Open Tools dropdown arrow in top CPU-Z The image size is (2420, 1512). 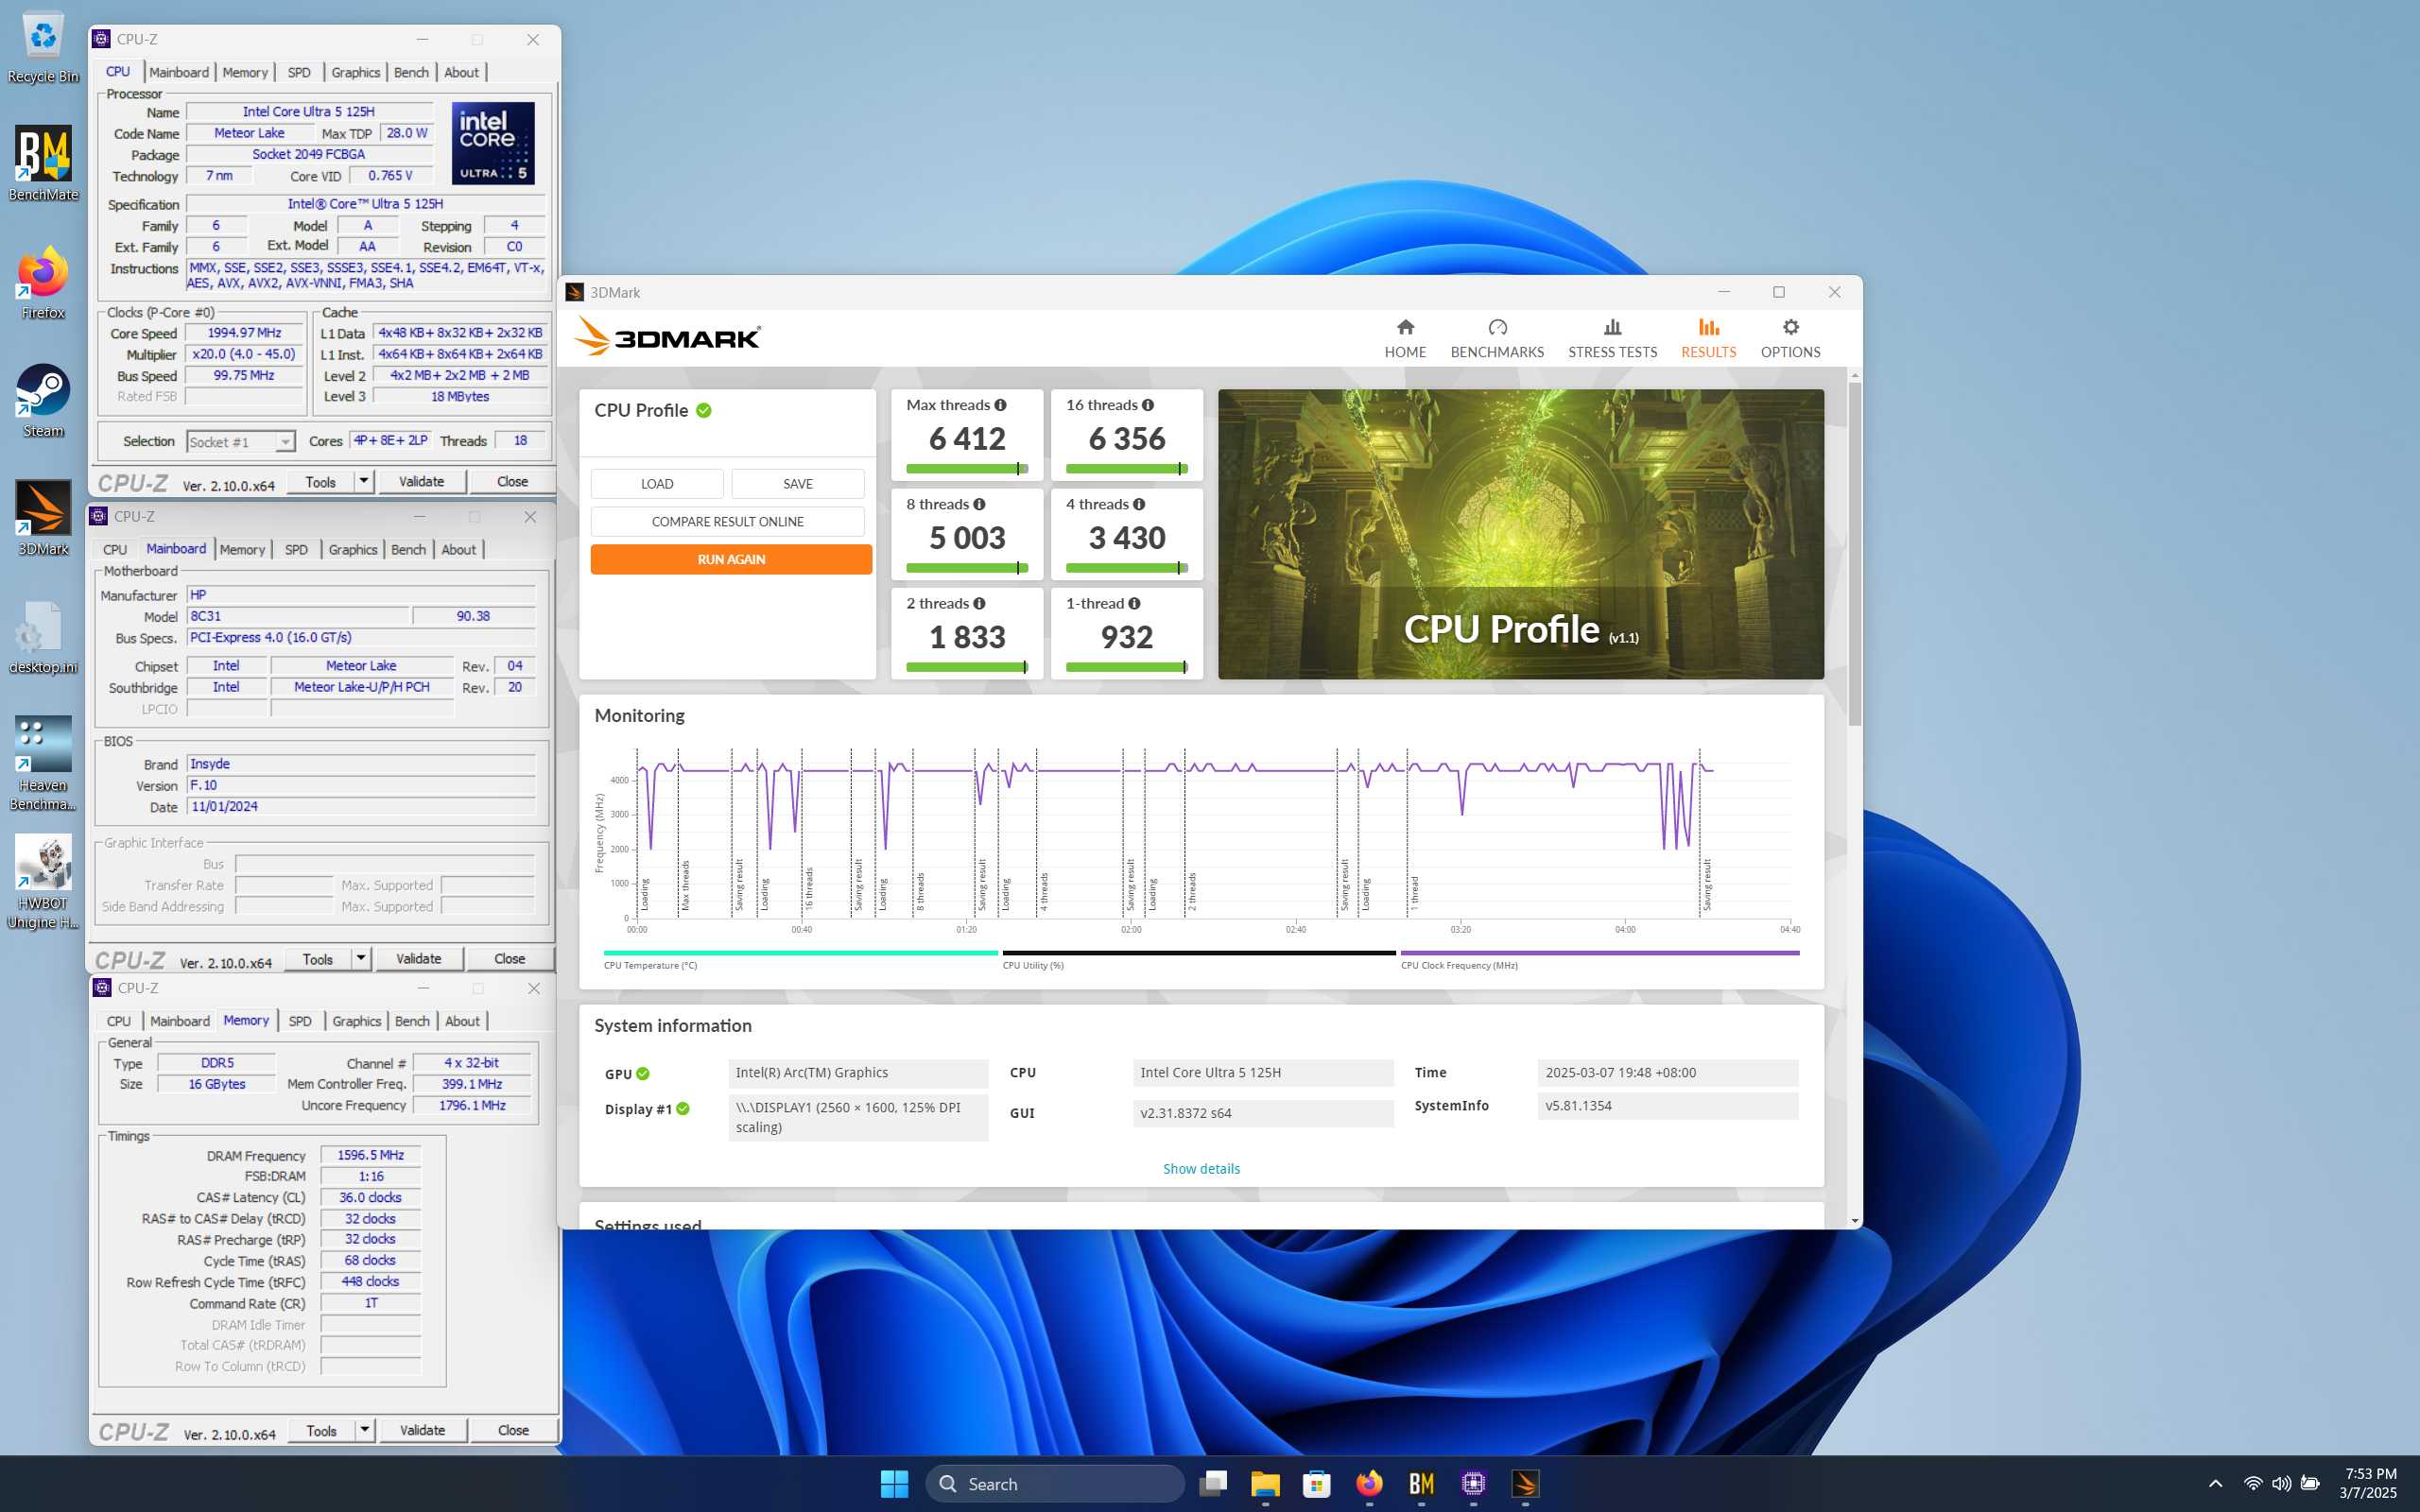point(364,482)
